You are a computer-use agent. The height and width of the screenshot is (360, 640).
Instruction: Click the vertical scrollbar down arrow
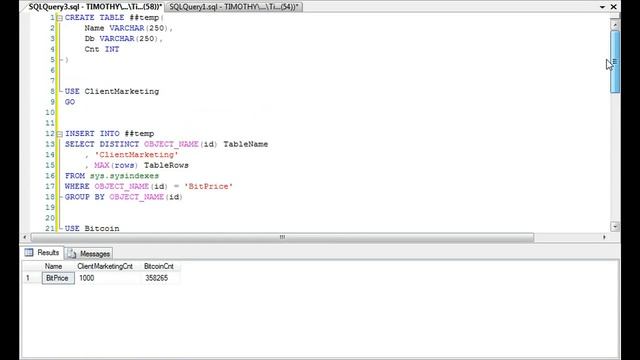tap(615, 226)
